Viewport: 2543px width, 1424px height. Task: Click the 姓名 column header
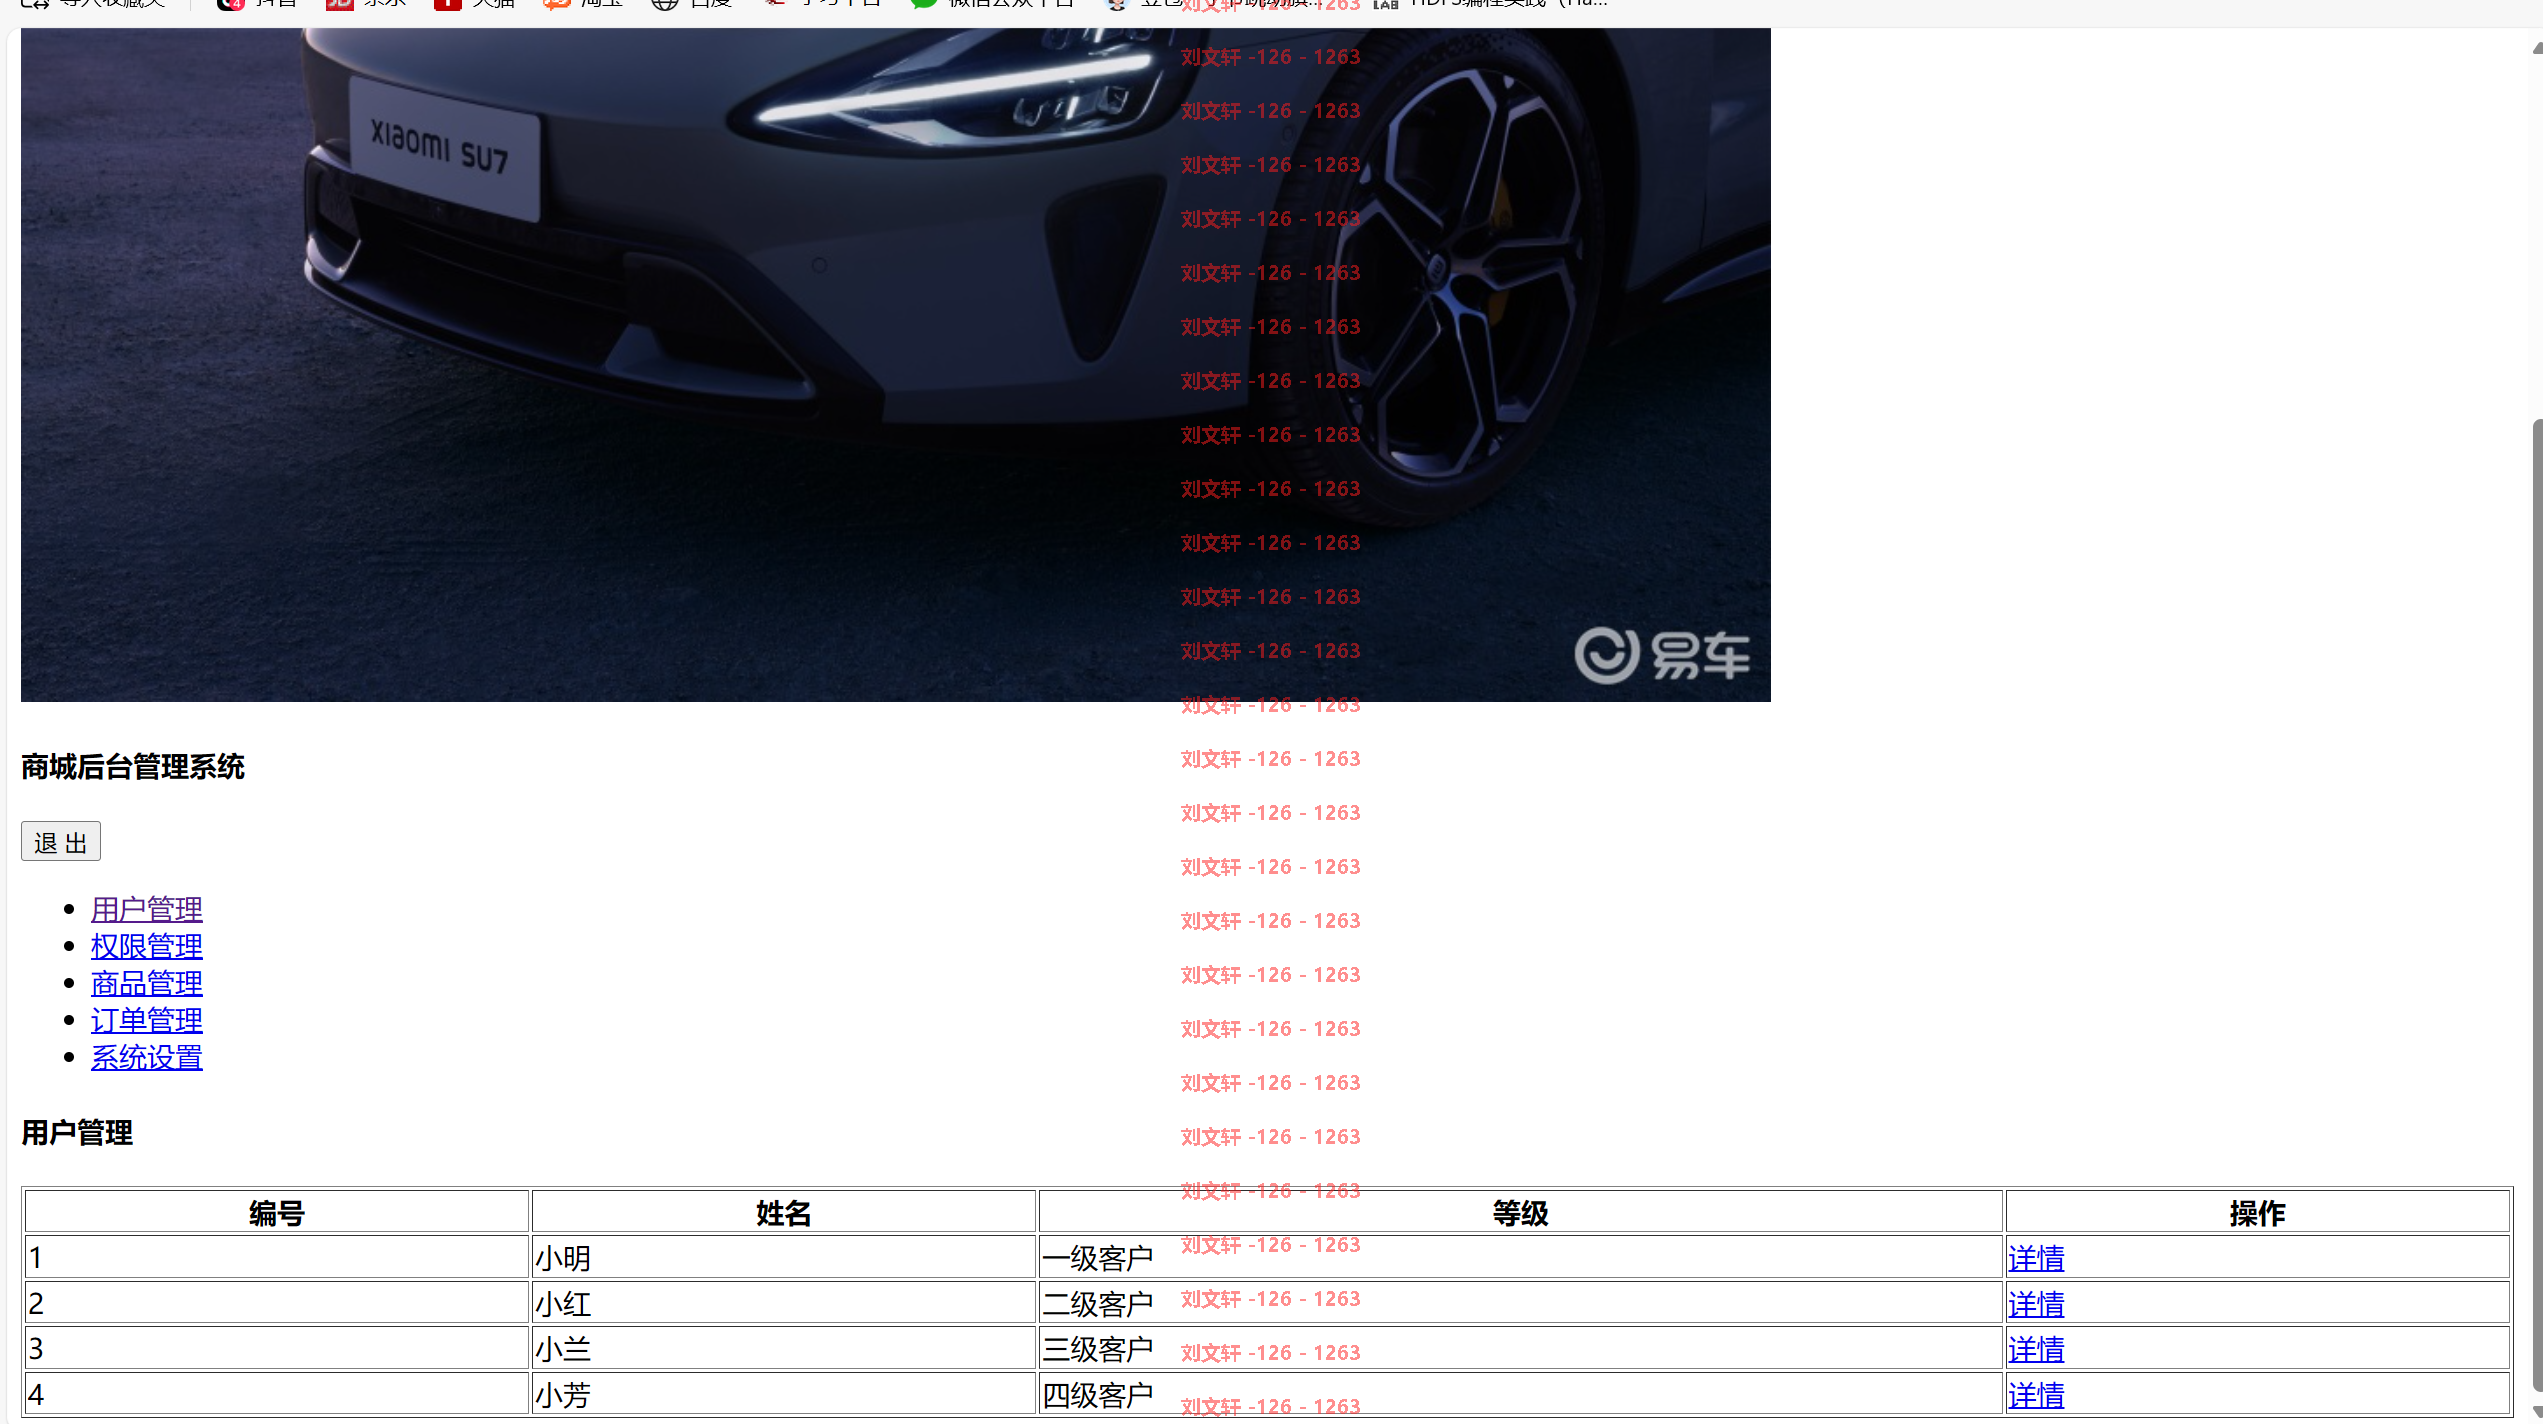pos(784,1212)
